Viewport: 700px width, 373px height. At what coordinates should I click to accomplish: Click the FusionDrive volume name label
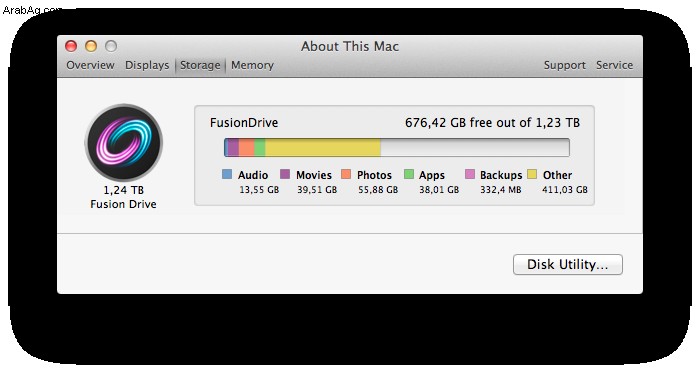pos(244,123)
